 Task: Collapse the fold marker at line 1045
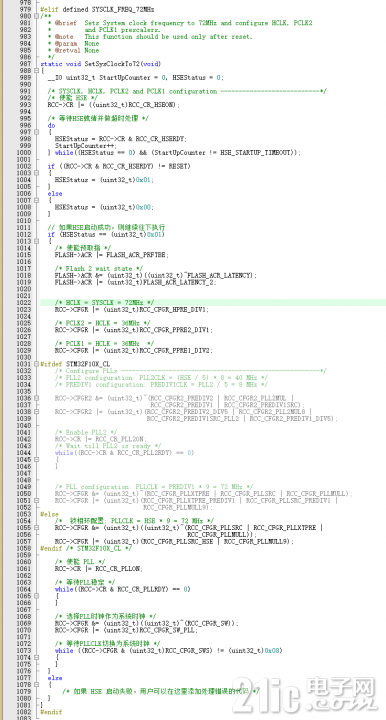pyautogui.click(x=36, y=459)
